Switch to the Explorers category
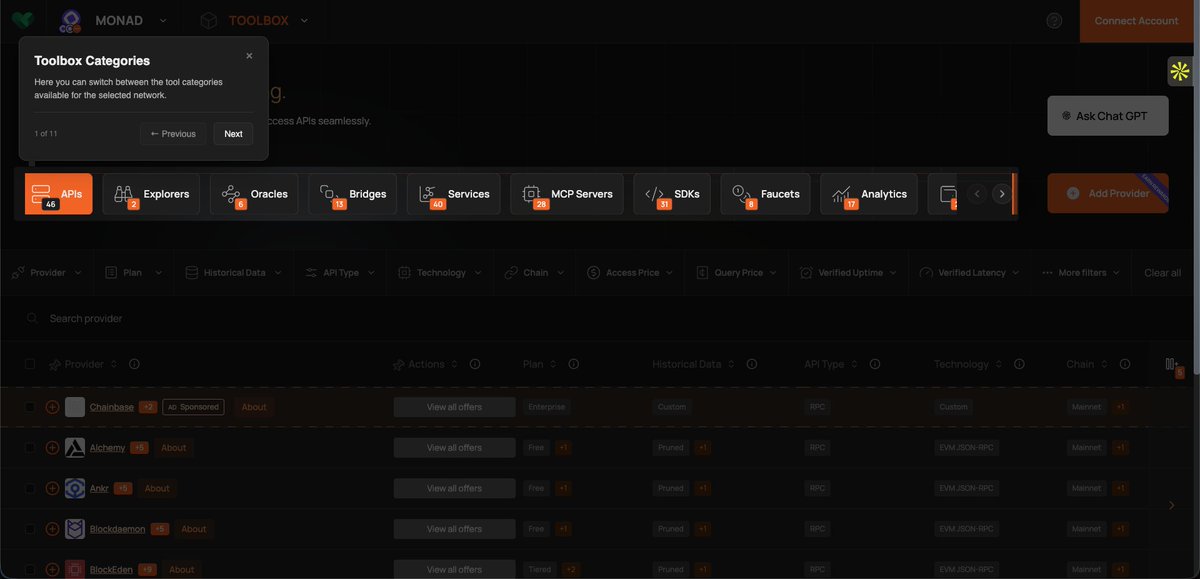1200x579 pixels. click(152, 194)
